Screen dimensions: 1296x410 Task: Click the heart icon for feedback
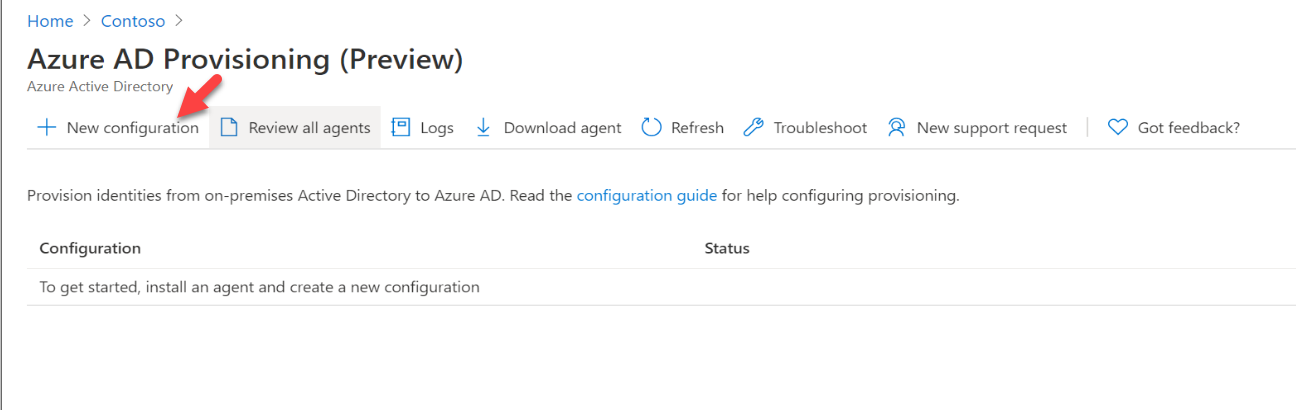click(x=1118, y=128)
